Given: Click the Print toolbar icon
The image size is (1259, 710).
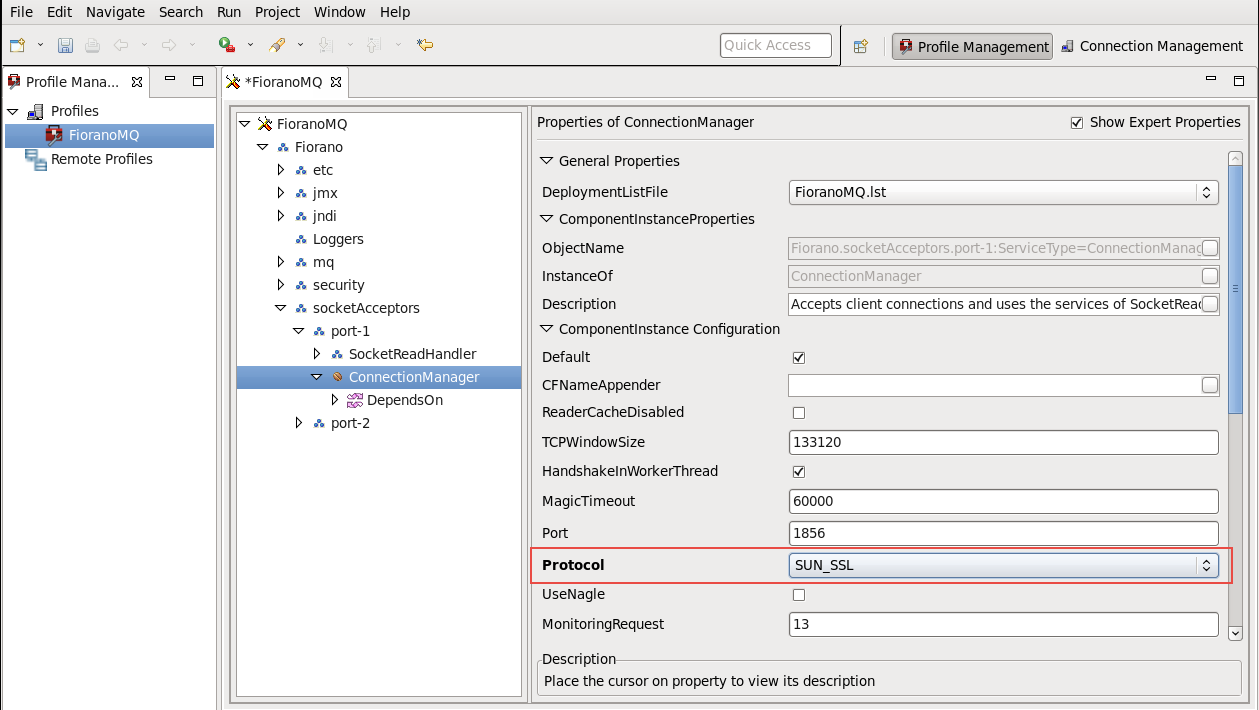Looking at the screenshot, I should [x=92, y=45].
